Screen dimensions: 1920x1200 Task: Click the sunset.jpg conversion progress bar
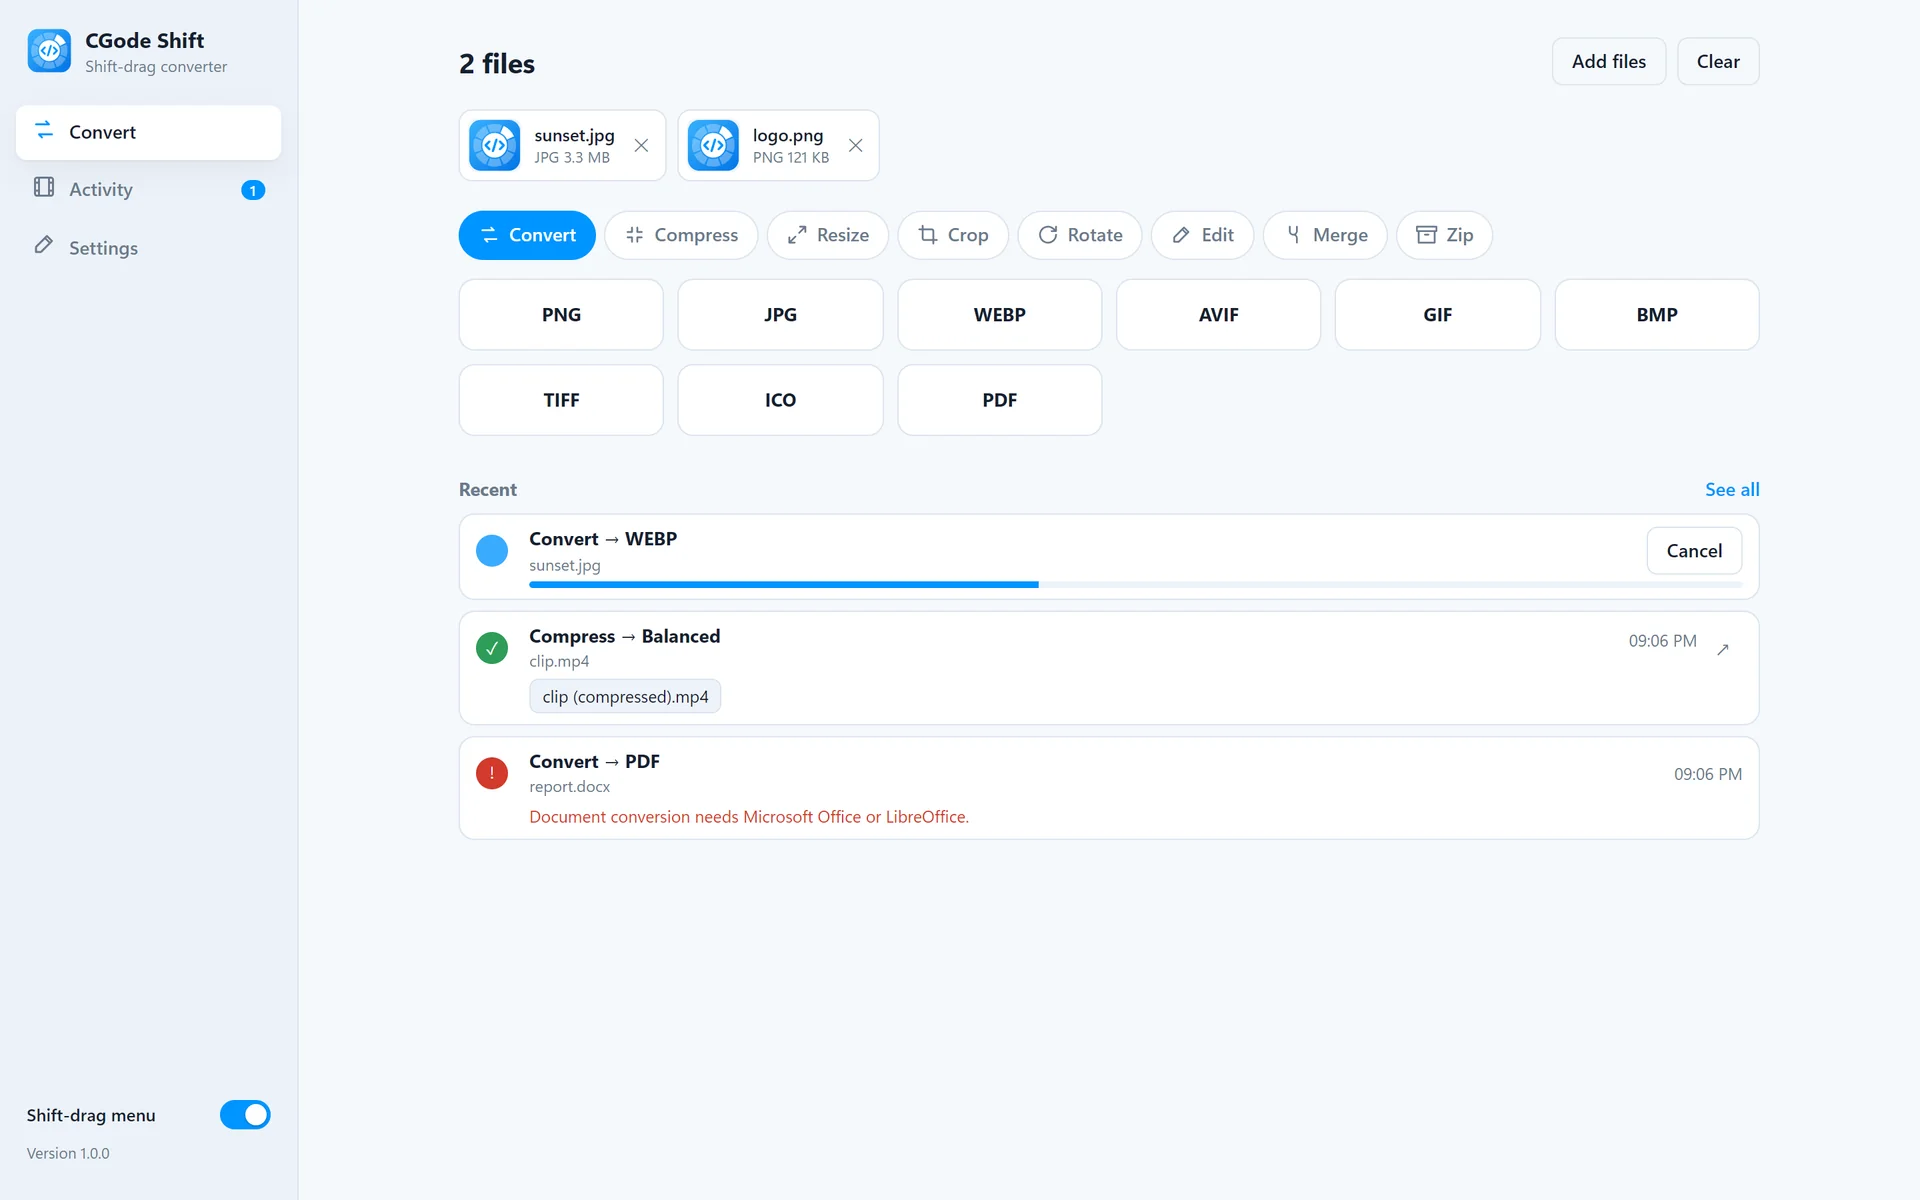(1135, 584)
